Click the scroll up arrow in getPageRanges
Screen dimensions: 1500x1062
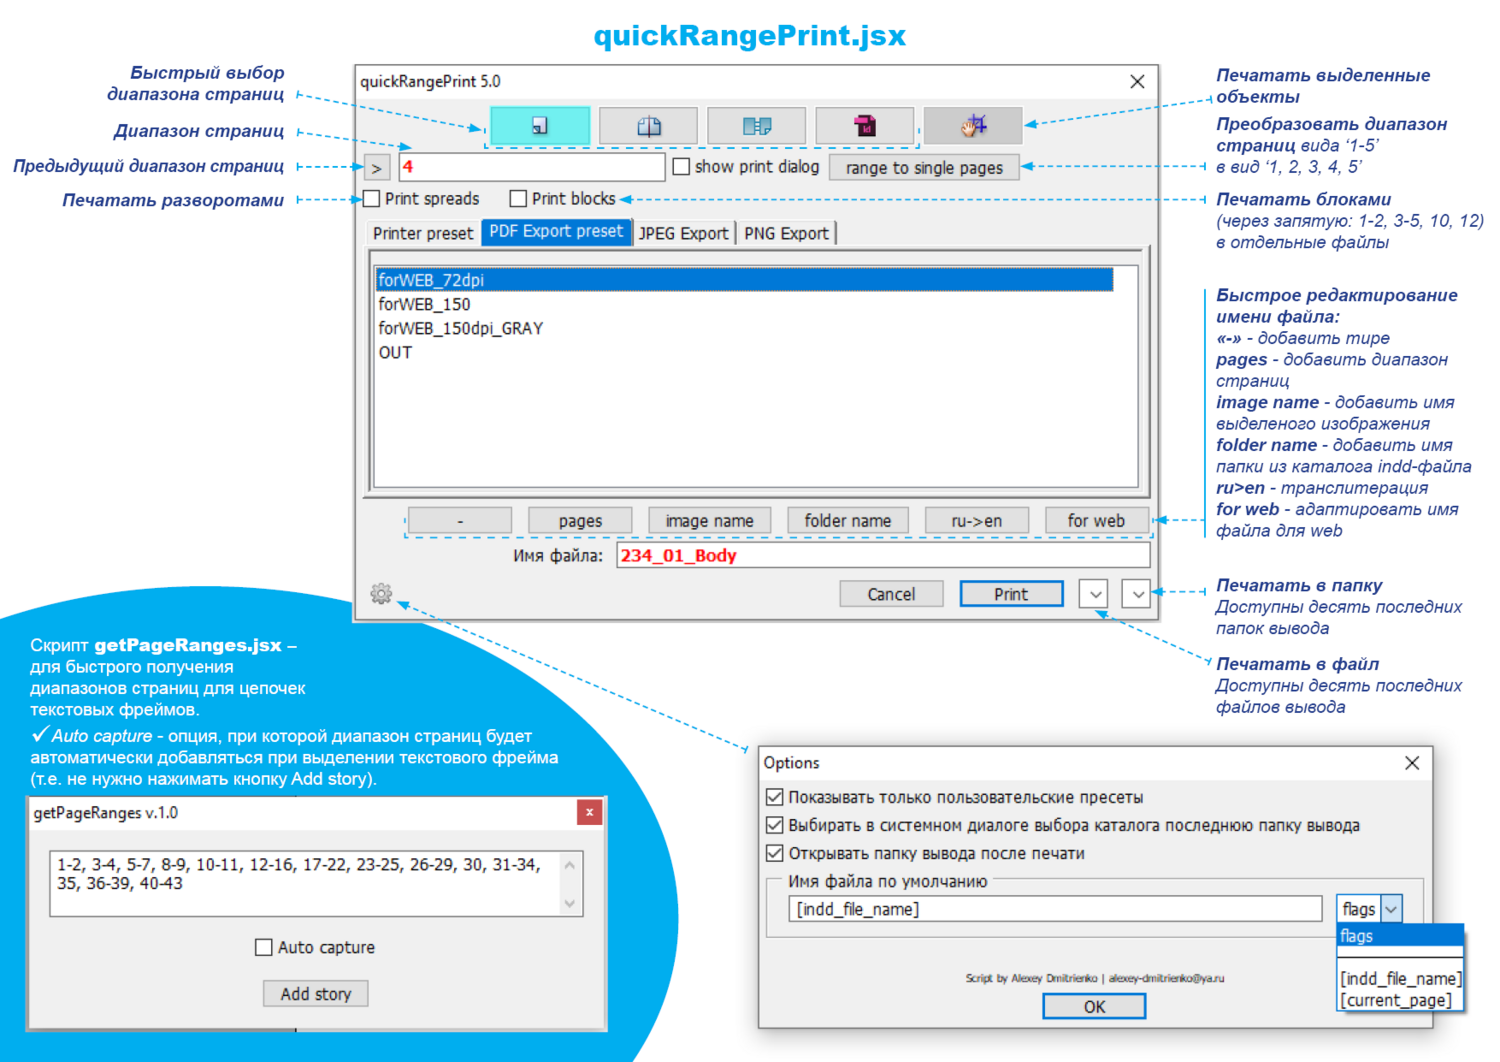click(x=570, y=865)
